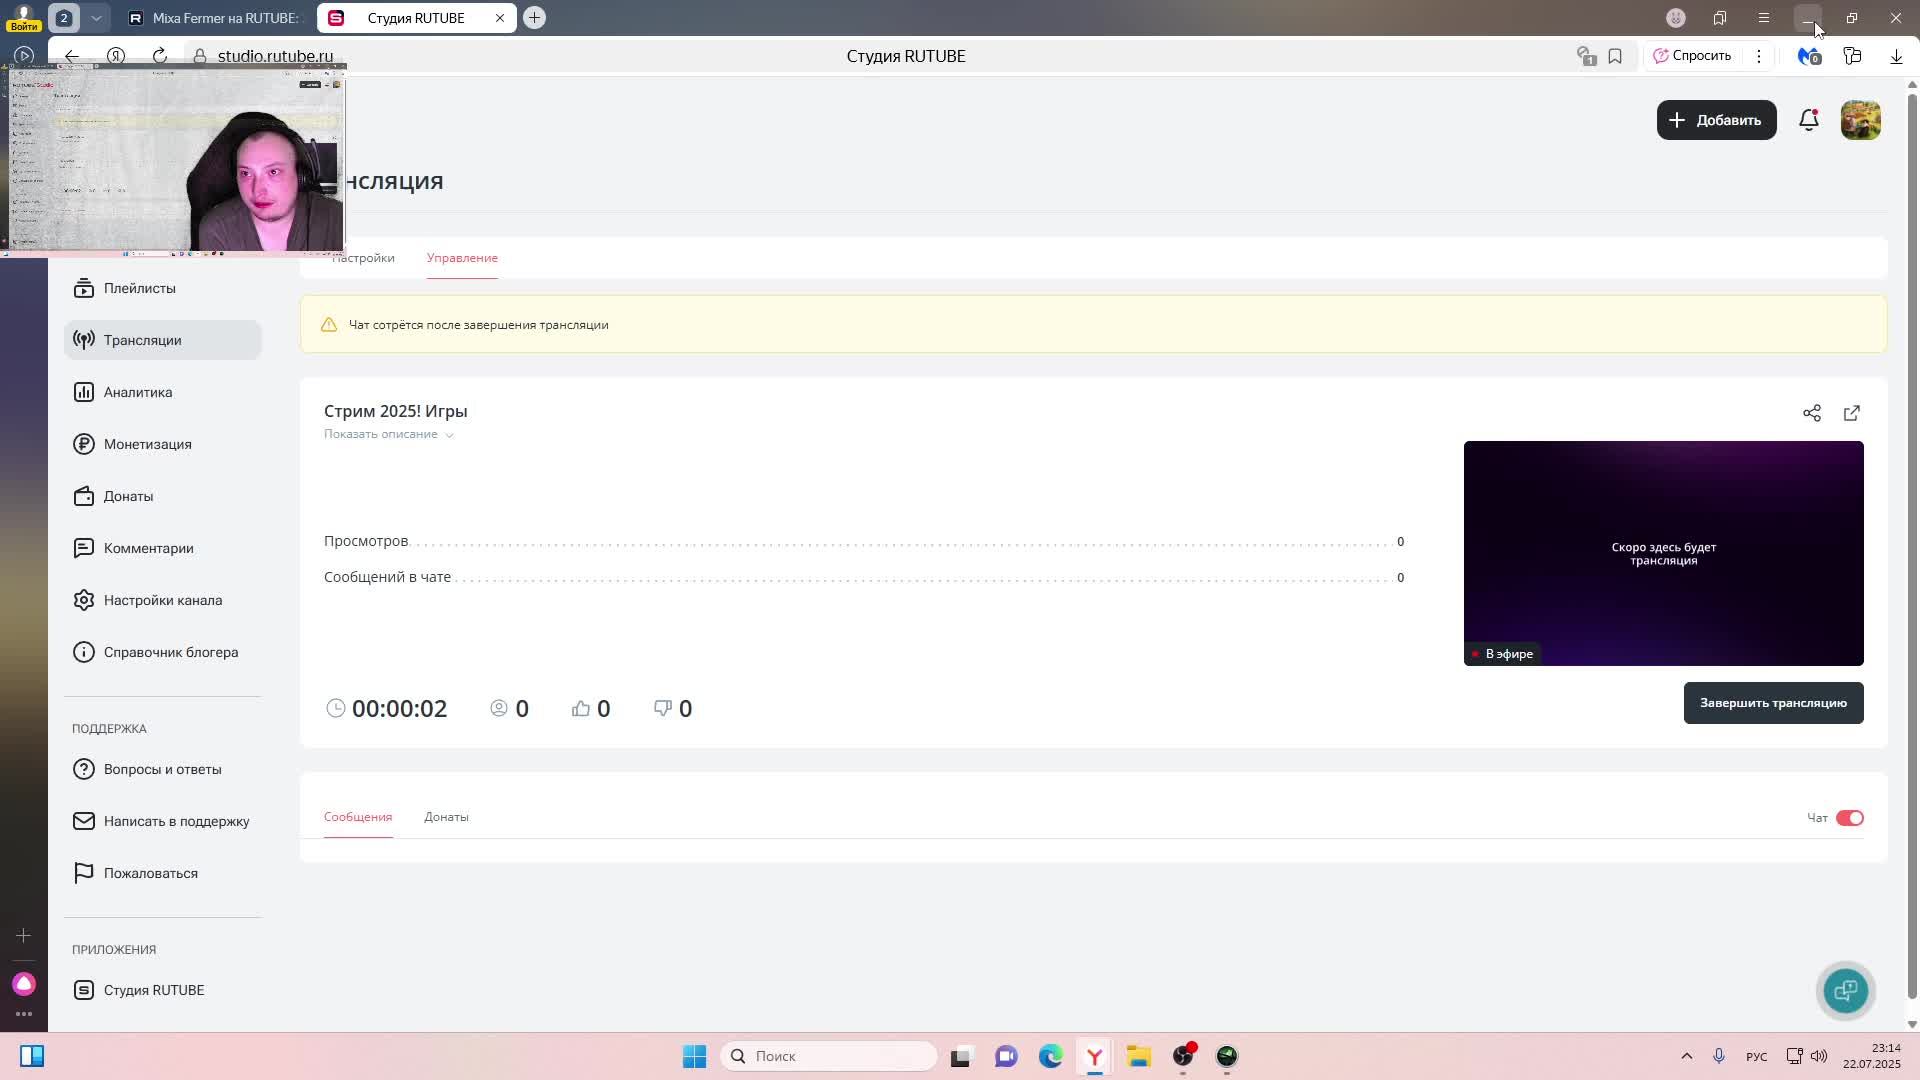This screenshot has width=1920, height=1080.
Task: Open the channel profile avatar
Action: [1860, 120]
